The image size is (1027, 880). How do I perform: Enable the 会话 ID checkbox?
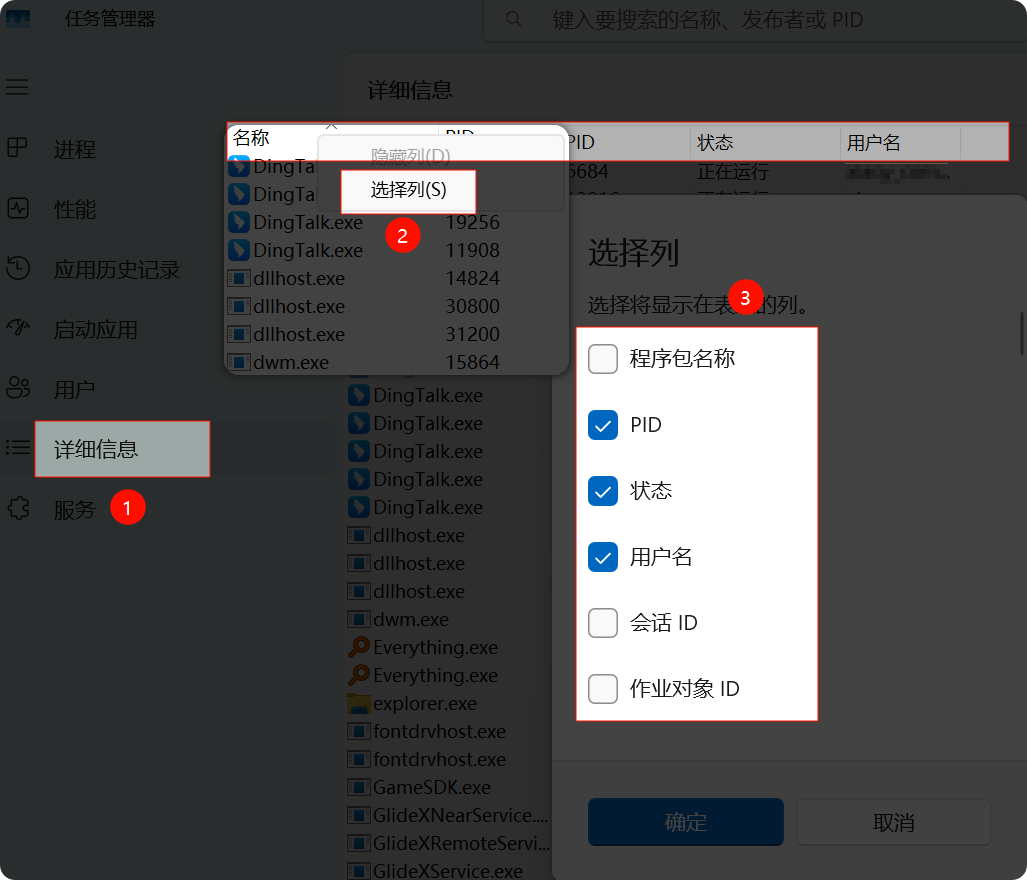click(x=603, y=623)
